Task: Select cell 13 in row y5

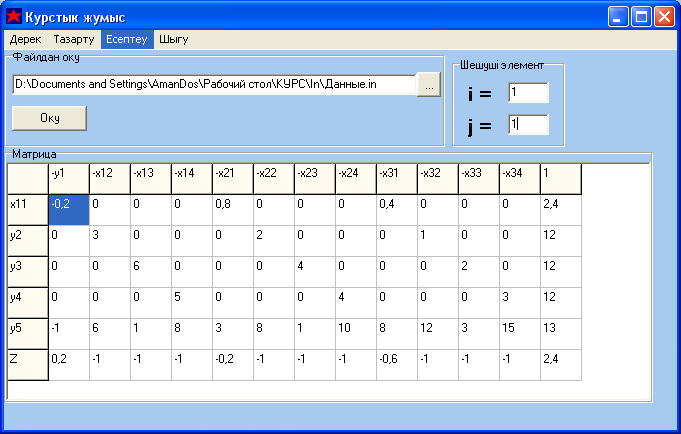Action: 561,334
